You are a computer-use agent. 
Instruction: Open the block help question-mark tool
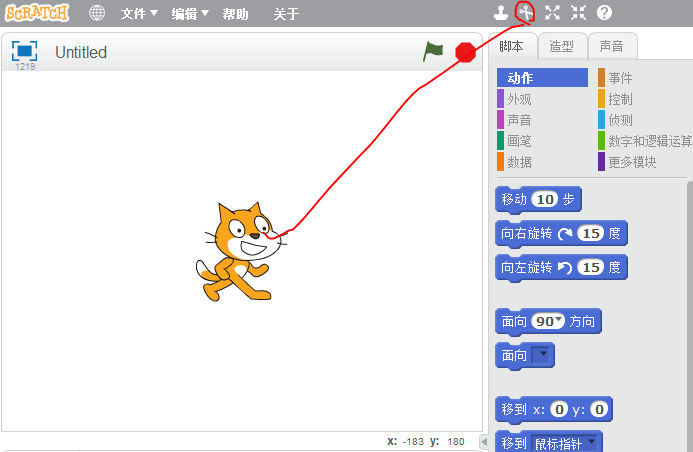click(x=604, y=12)
